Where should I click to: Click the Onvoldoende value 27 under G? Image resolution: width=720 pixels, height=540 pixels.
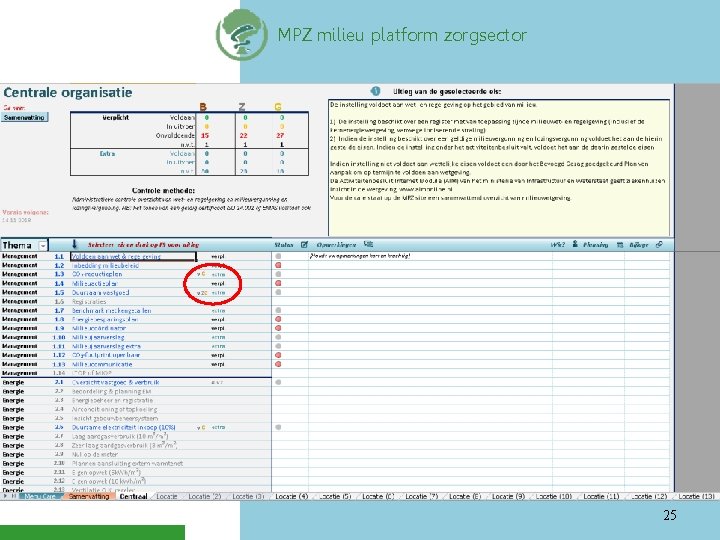280,135
